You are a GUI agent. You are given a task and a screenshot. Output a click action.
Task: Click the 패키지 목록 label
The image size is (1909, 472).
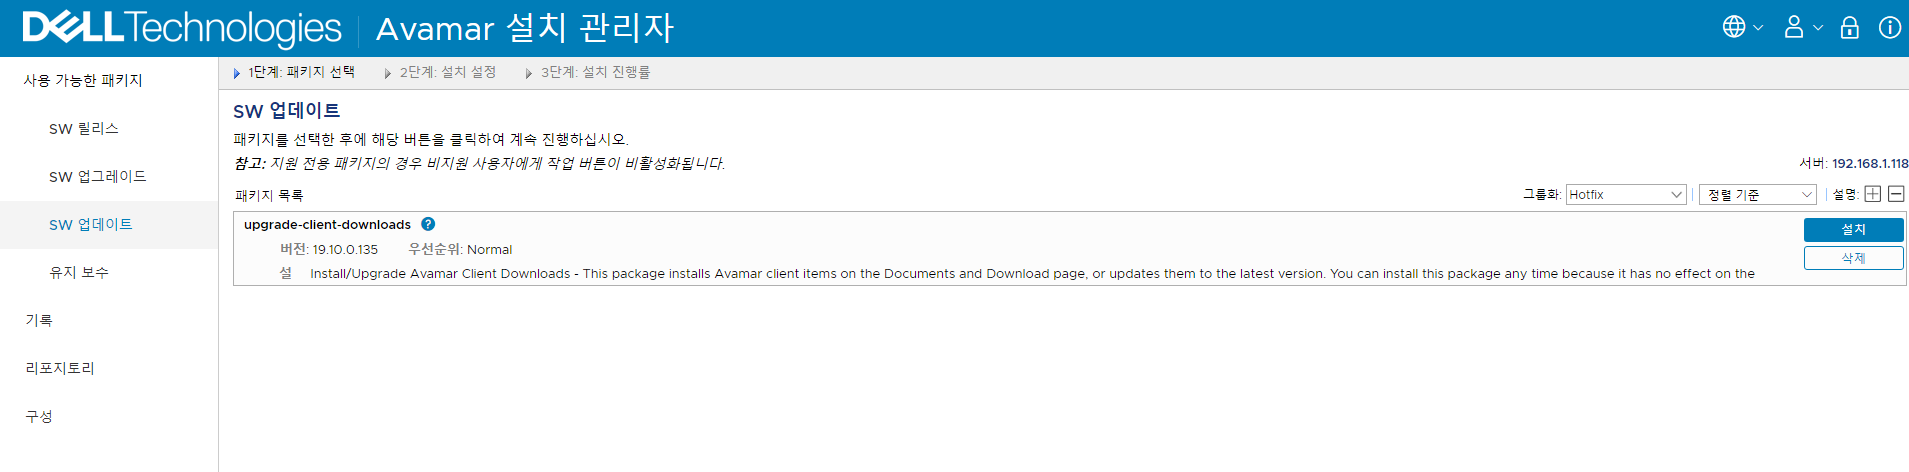pyautogui.click(x=269, y=195)
